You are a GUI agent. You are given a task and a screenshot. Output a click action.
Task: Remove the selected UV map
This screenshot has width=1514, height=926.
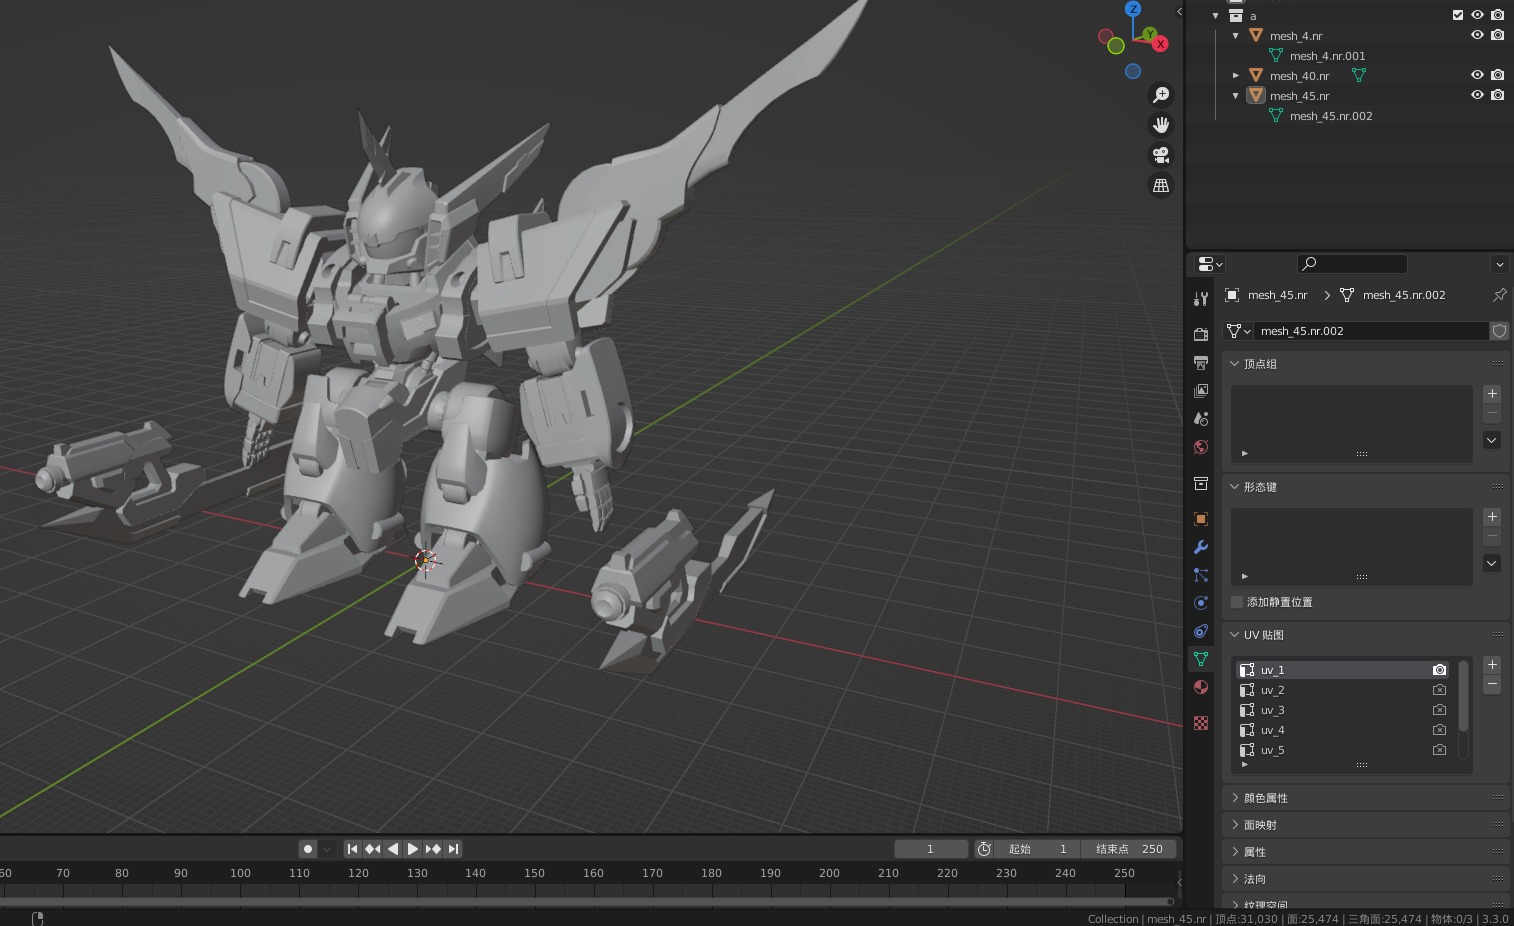1491,684
